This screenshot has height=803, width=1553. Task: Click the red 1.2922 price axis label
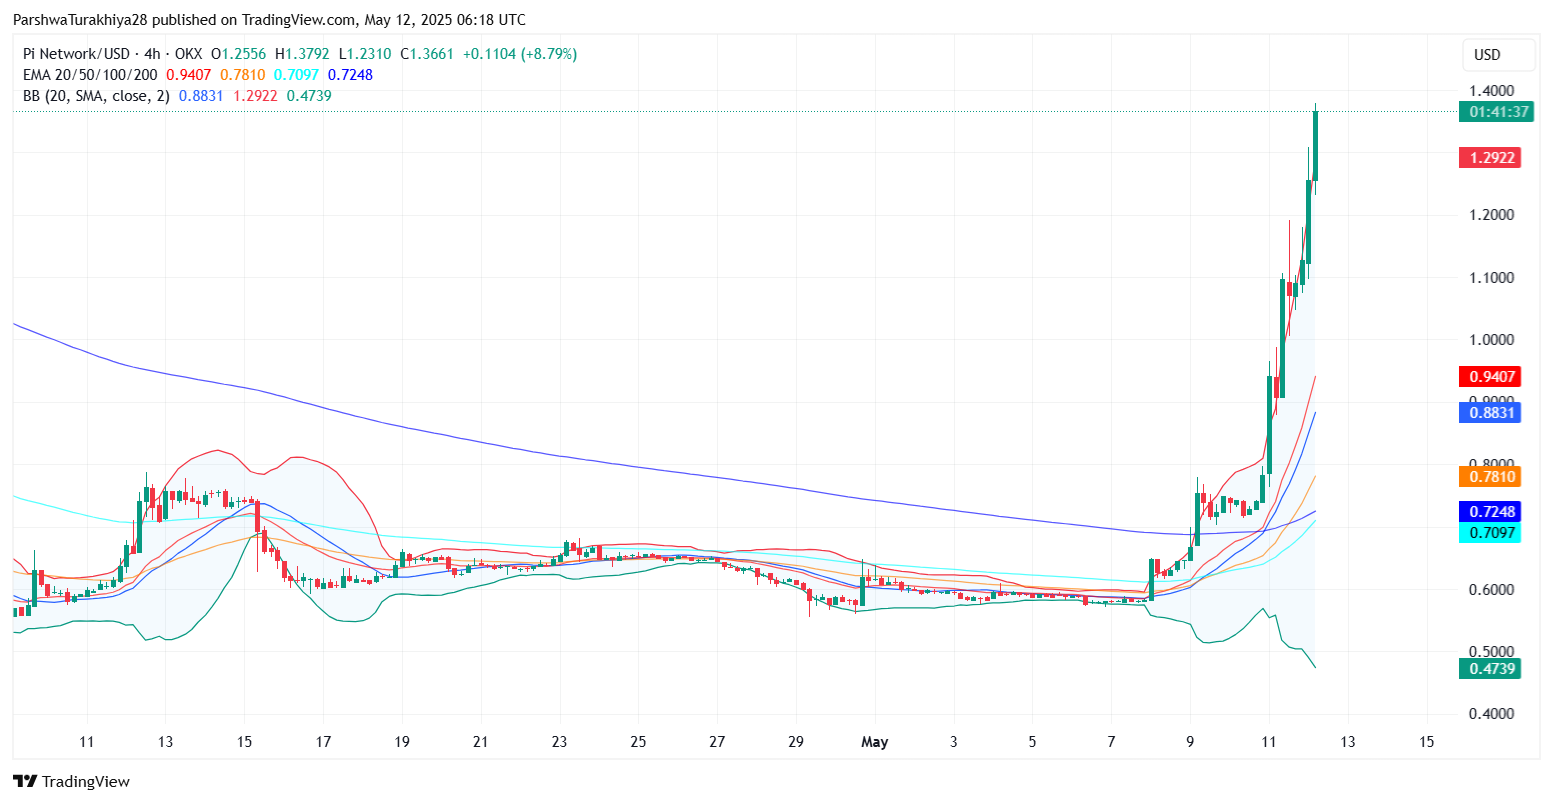click(1490, 157)
